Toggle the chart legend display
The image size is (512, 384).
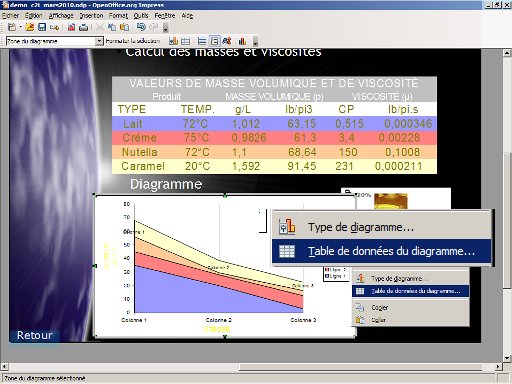(214, 41)
